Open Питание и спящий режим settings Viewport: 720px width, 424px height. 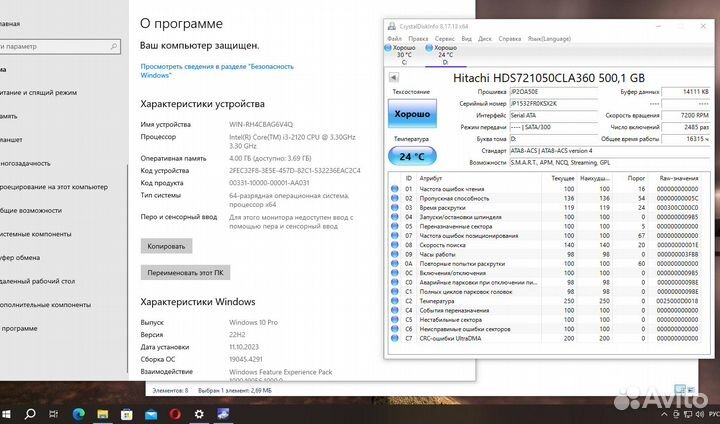tap(39, 92)
